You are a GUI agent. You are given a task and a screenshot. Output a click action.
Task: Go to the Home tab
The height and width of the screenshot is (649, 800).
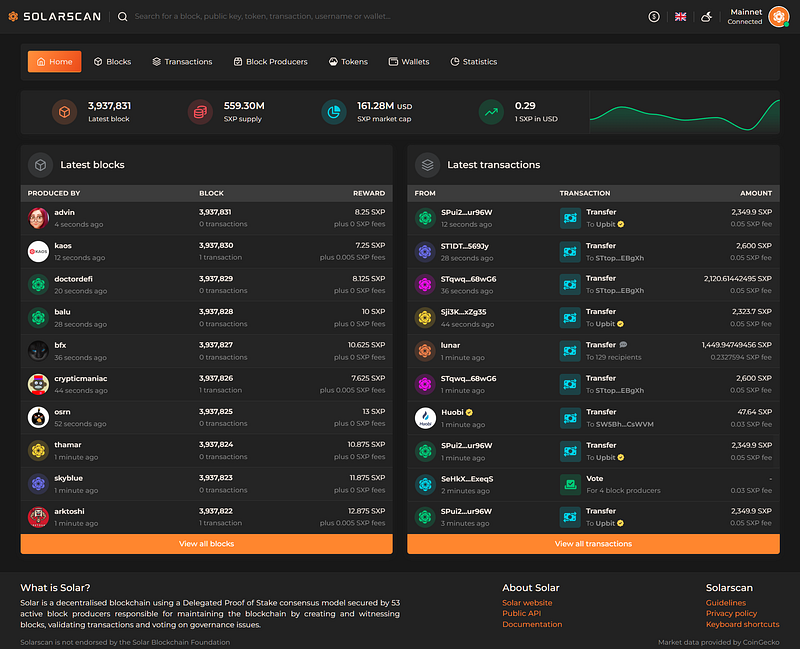pos(55,62)
